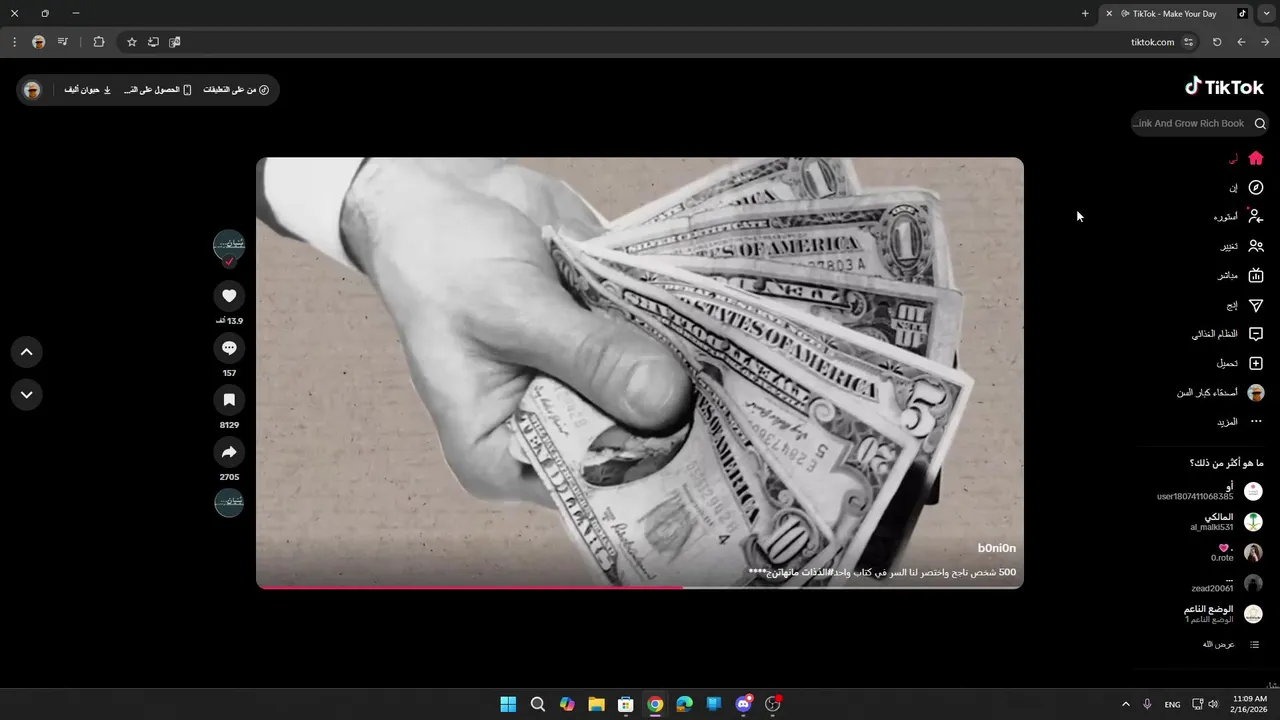Go to previous video with up arrow
This screenshot has height=720, width=1280.
point(27,352)
